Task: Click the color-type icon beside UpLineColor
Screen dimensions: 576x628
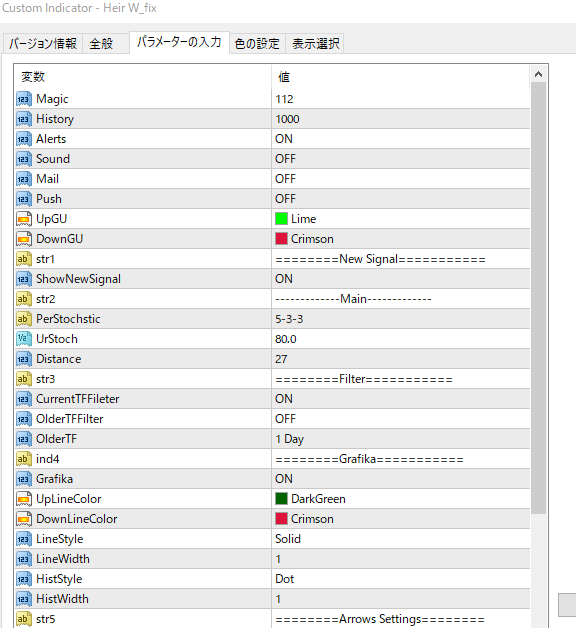Action: click(x=24, y=499)
